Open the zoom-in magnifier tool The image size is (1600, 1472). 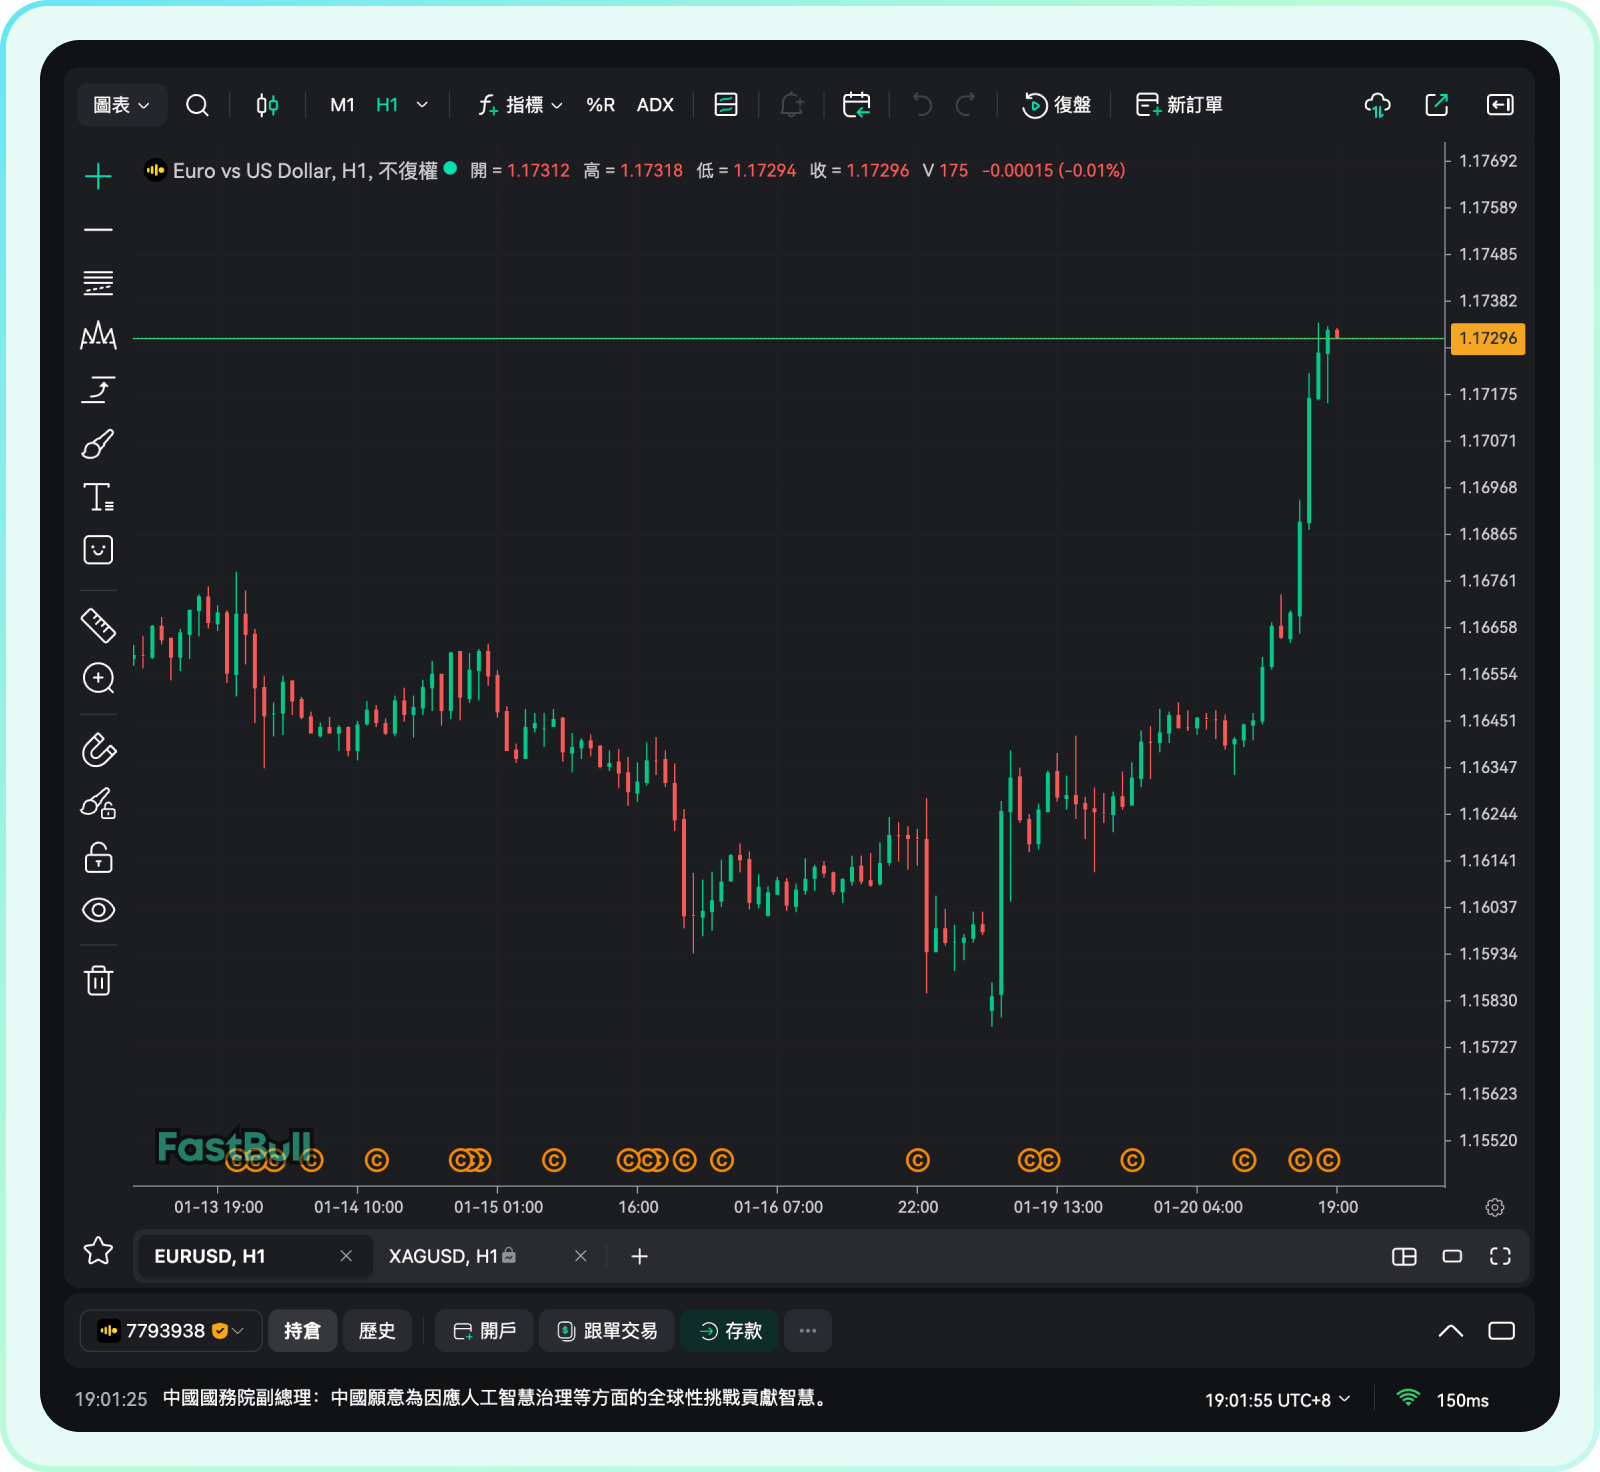[x=98, y=679]
